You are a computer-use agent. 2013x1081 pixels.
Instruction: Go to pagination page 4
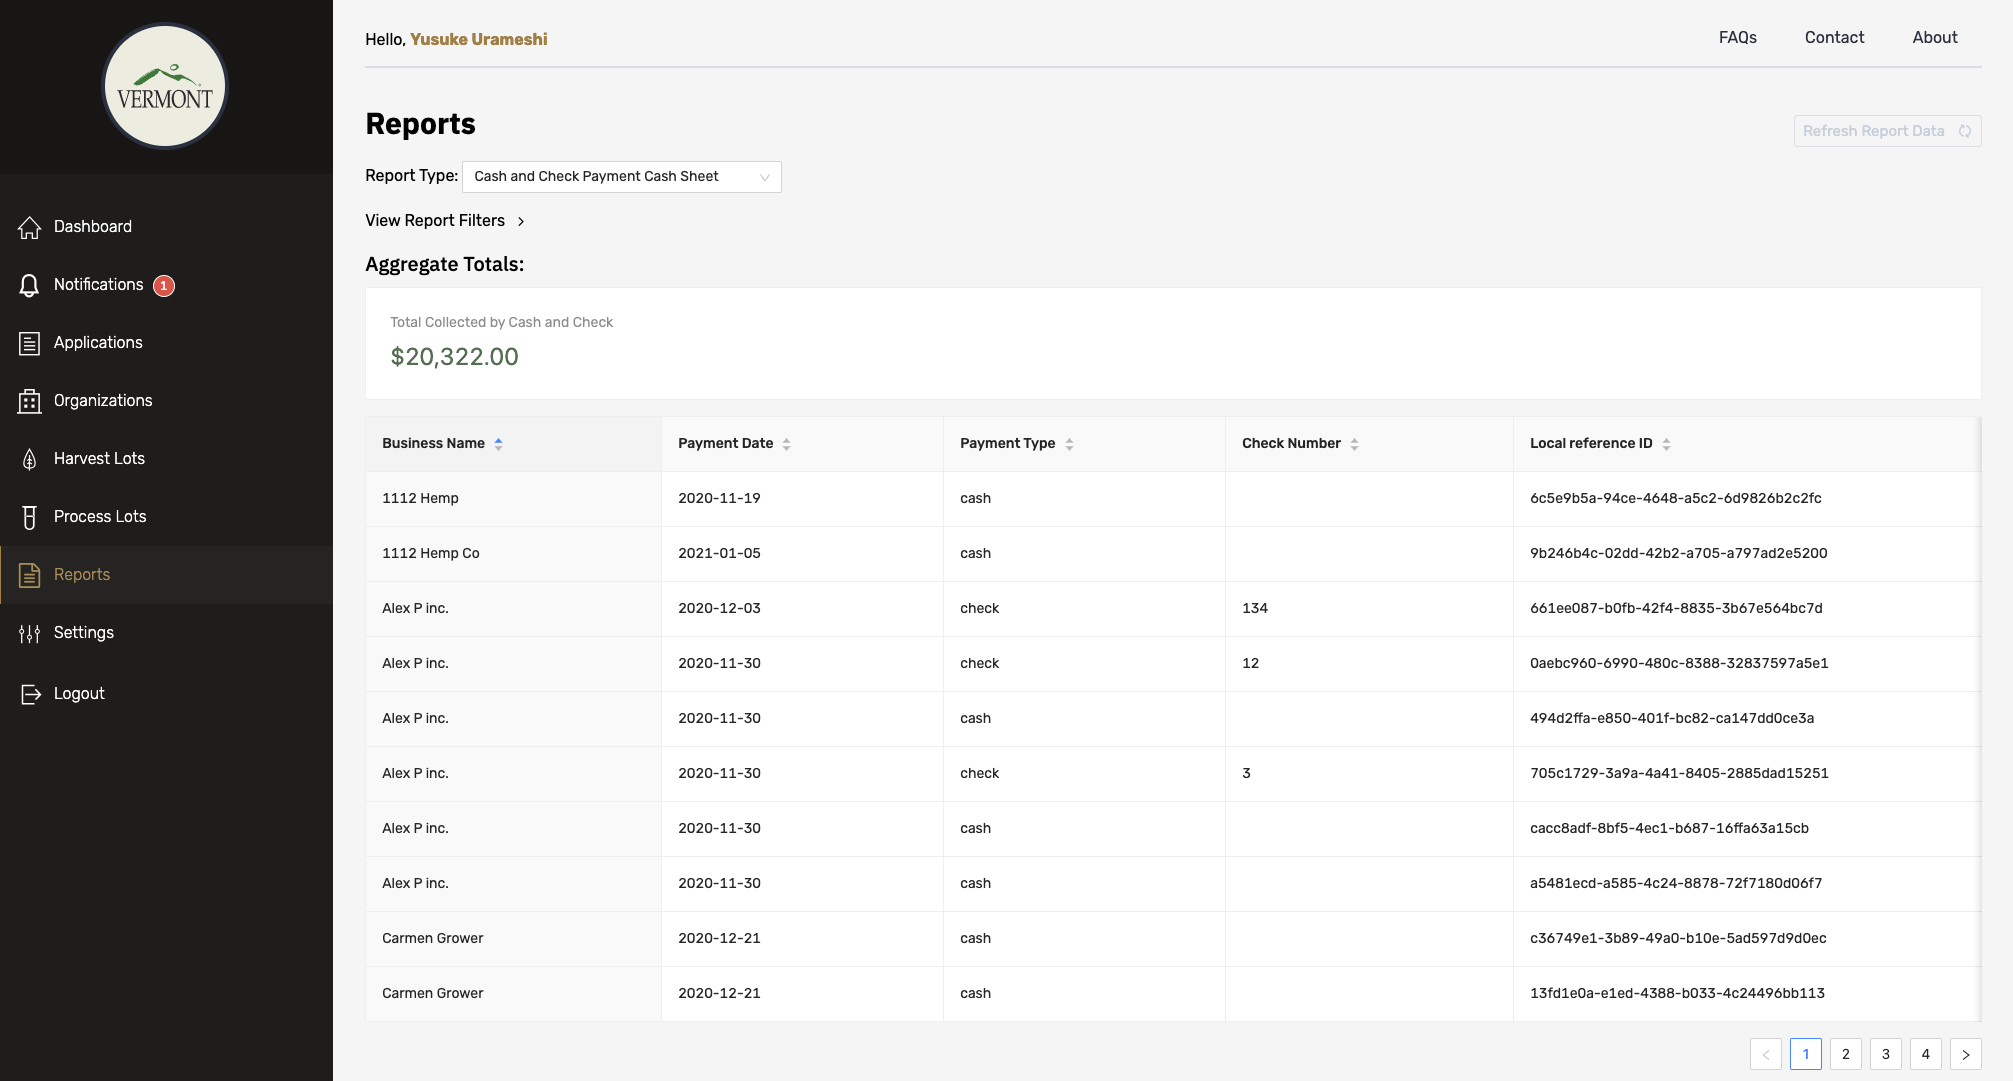[1925, 1054]
